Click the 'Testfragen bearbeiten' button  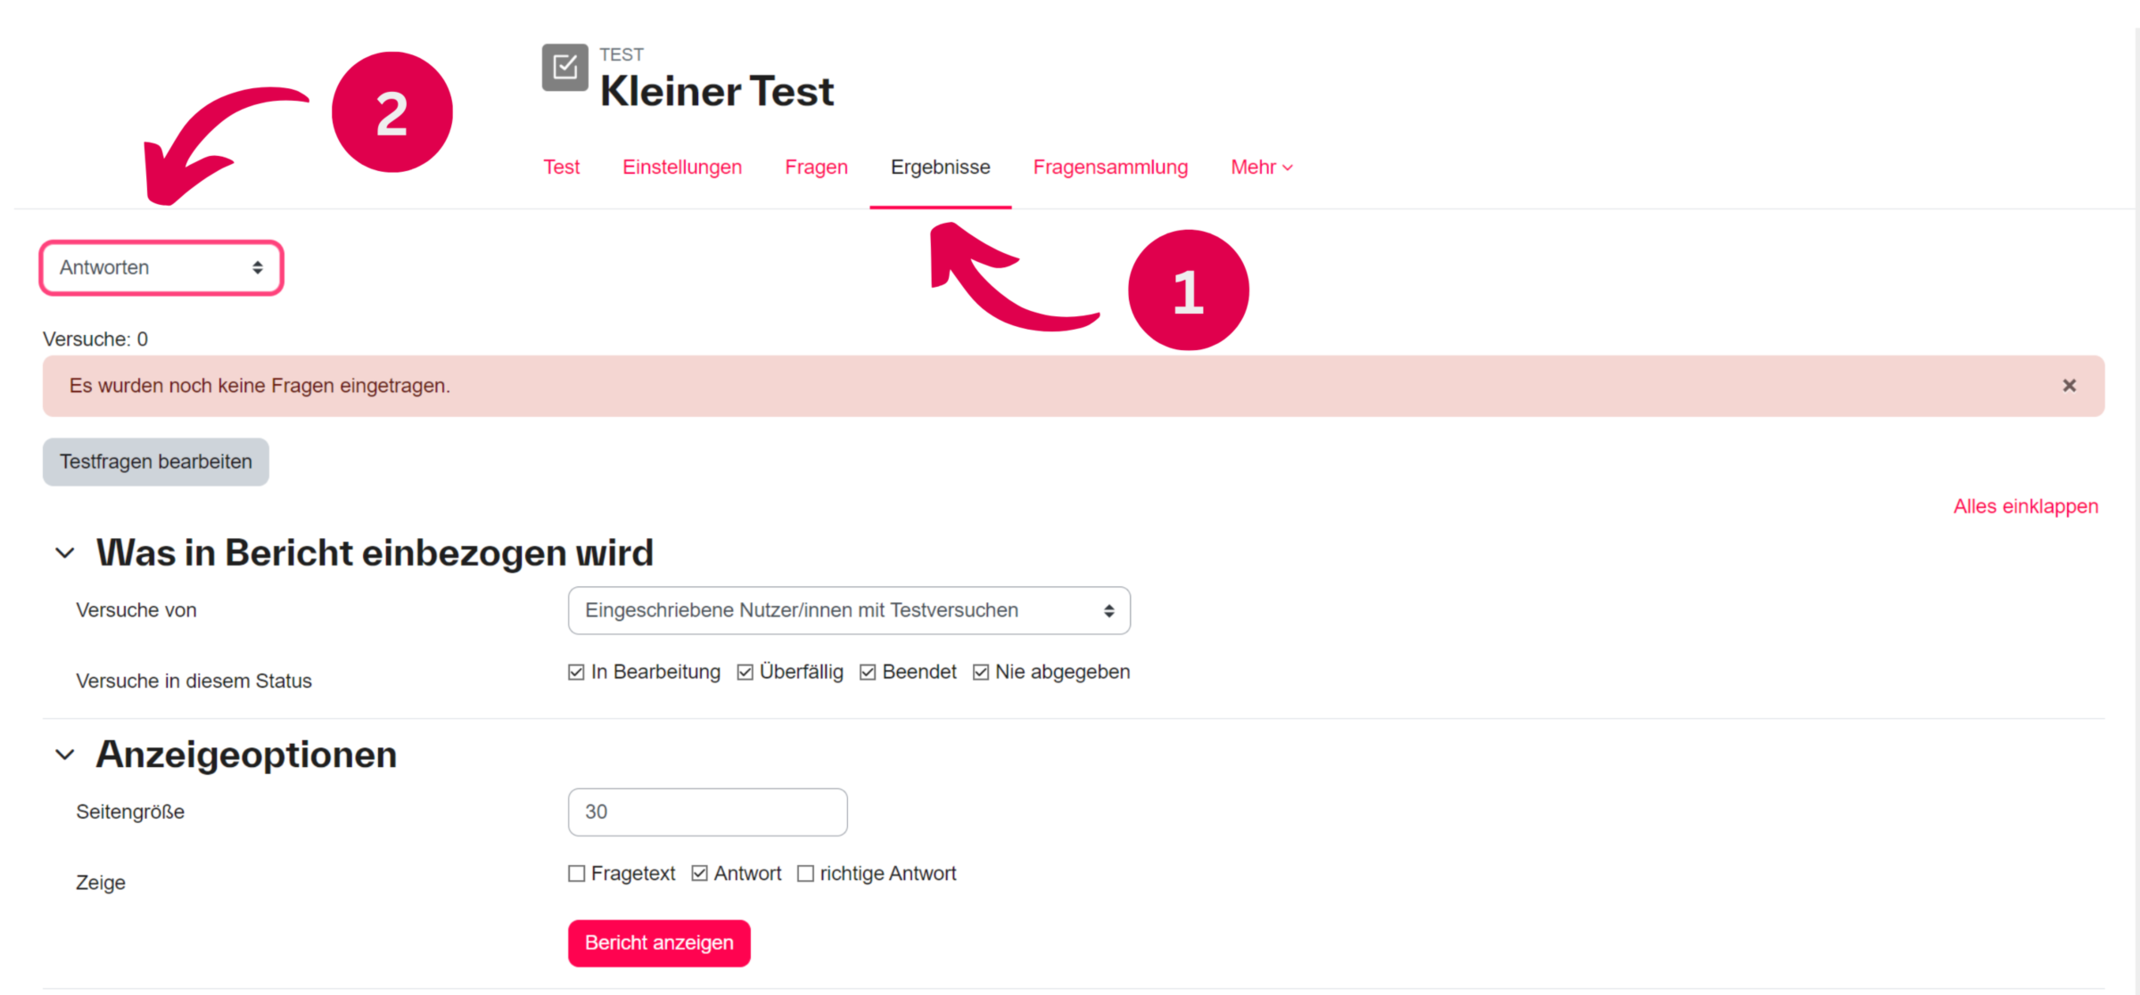pyautogui.click(x=156, y=462)
